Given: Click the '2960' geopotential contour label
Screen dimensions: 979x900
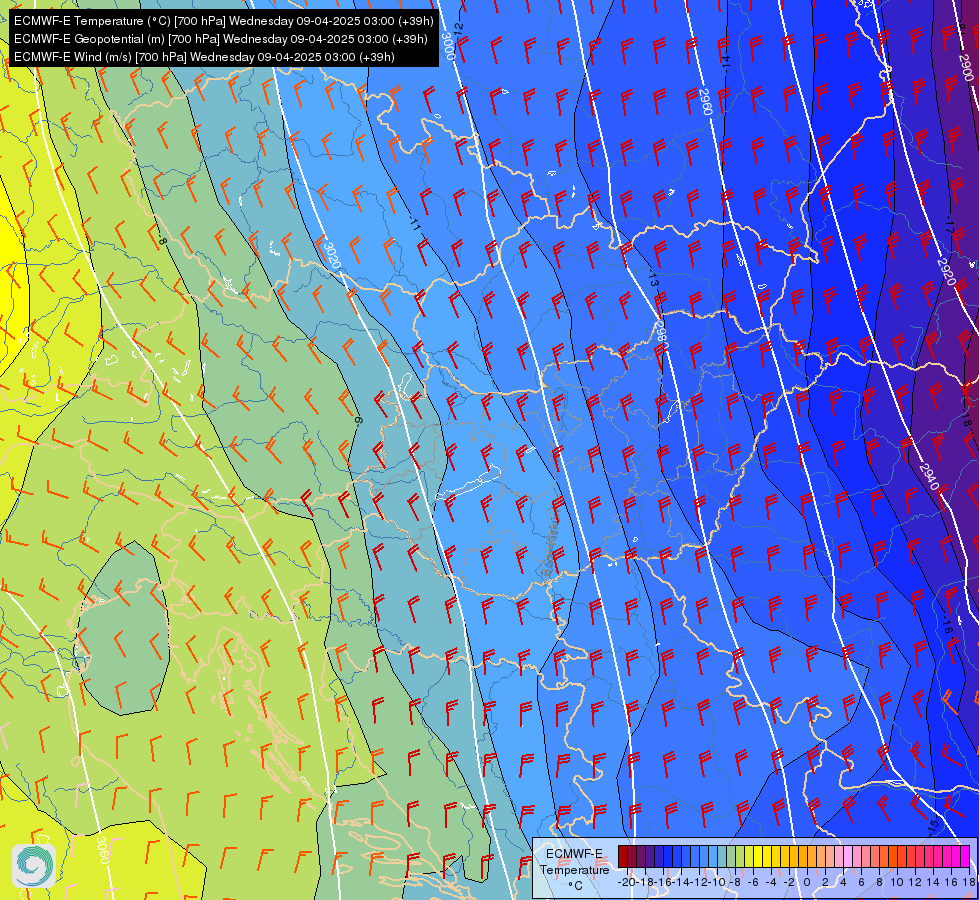Looking at the screenshot, I should pos(706,102).
